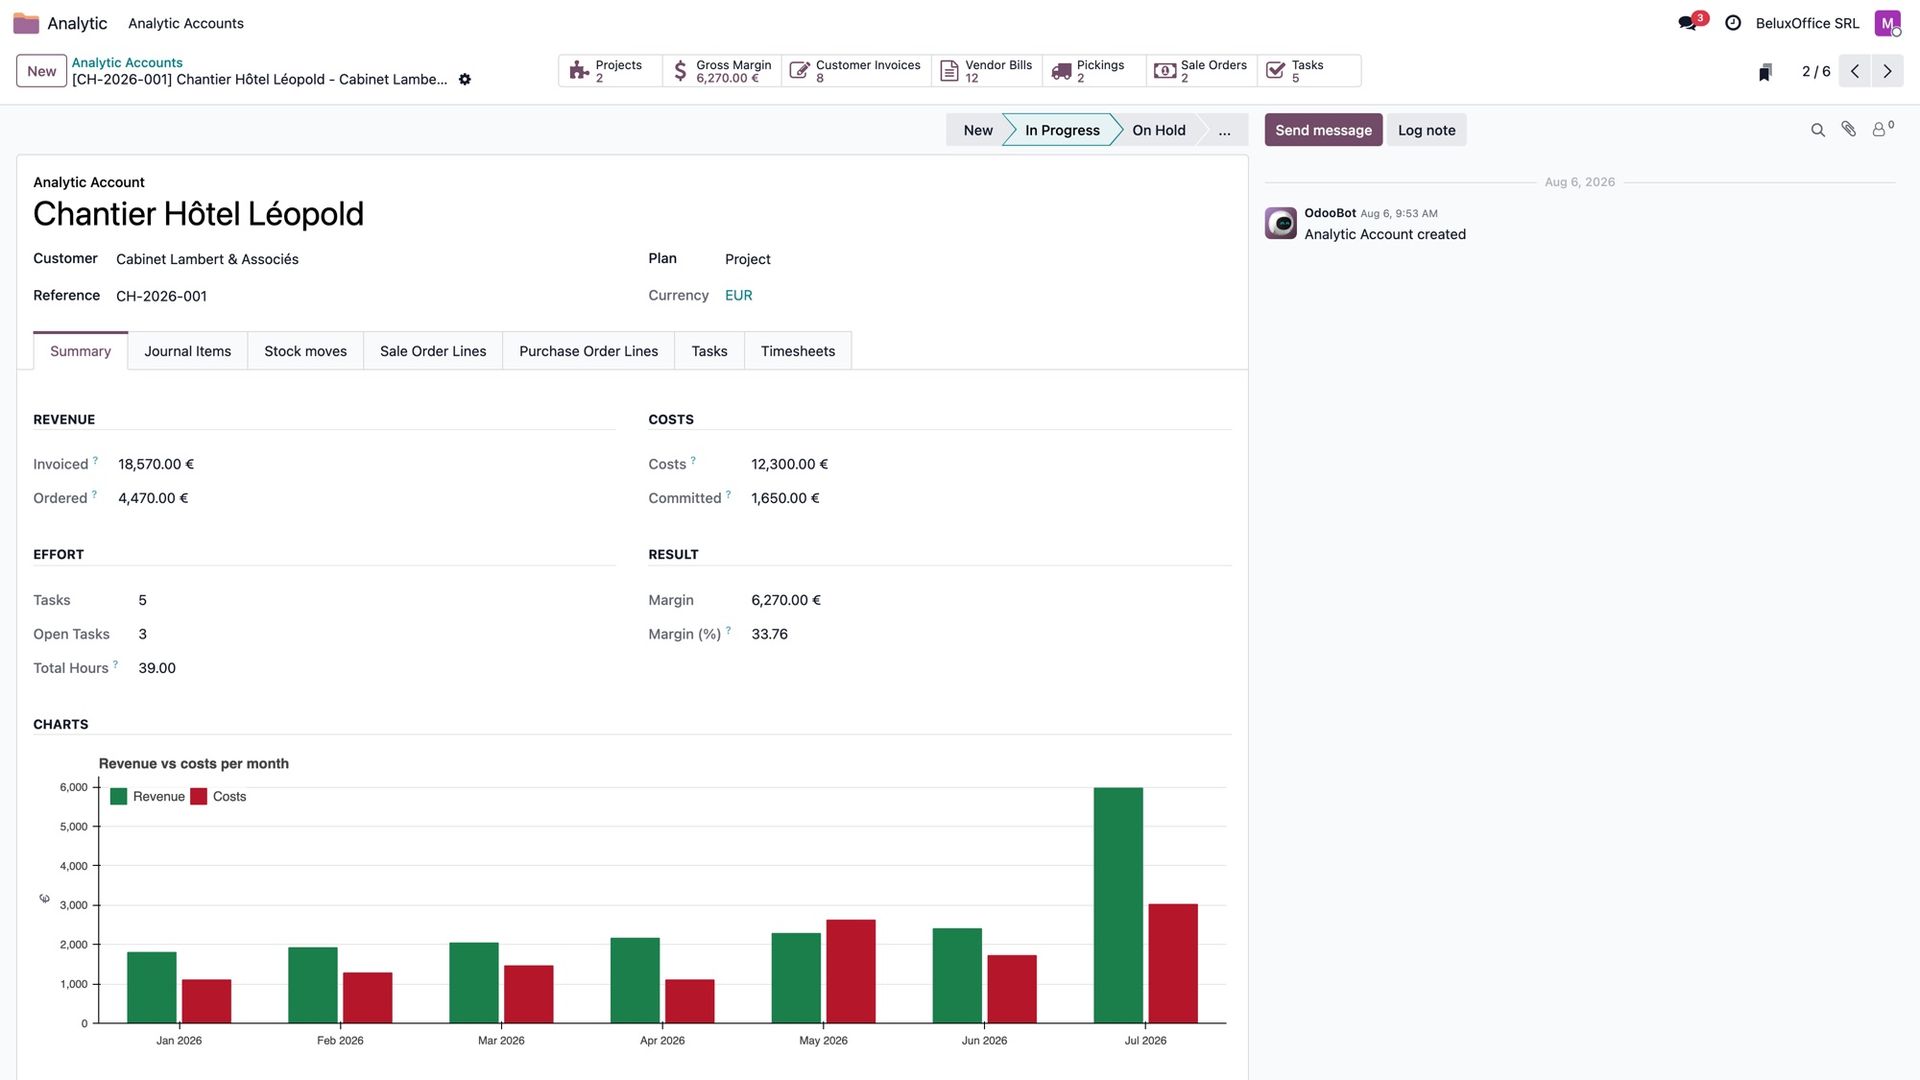Image resolution: width=1920 pixels, height=1080 pixels.
Task: Open Sale Orders stat button
Action: [x=1201, y=71]
